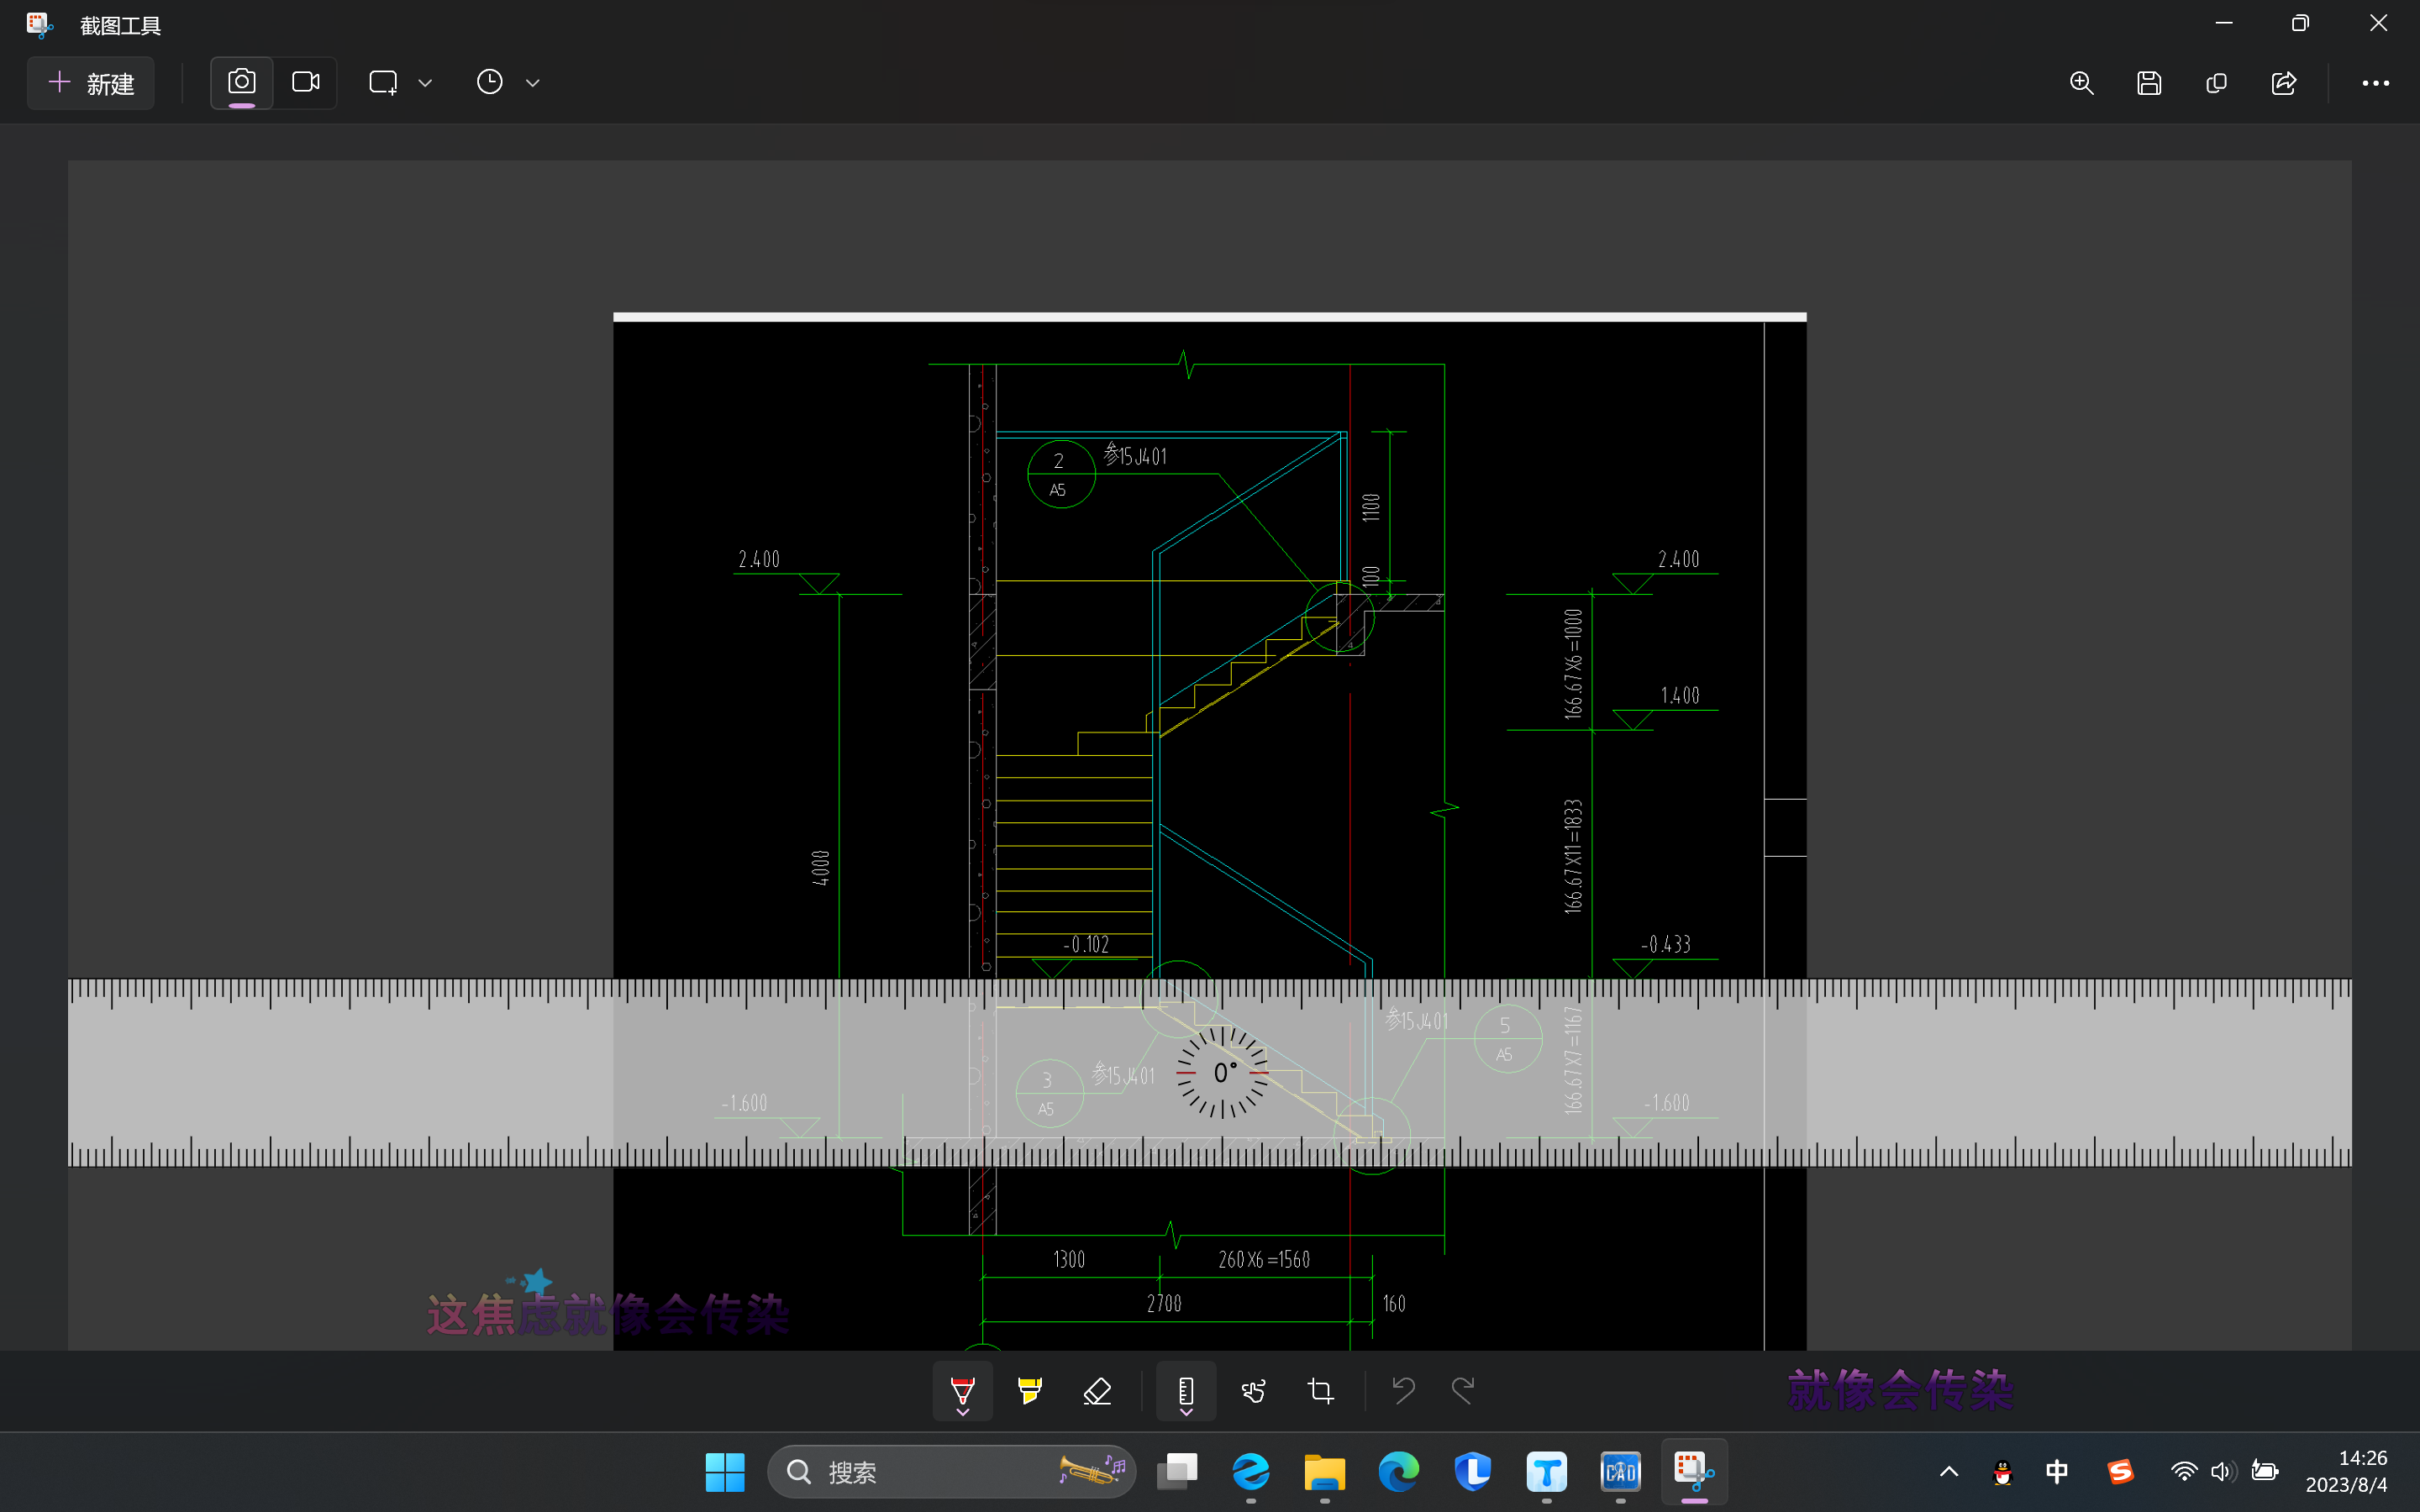Open the CAD application on the taskbar

pos(1621,1472)
